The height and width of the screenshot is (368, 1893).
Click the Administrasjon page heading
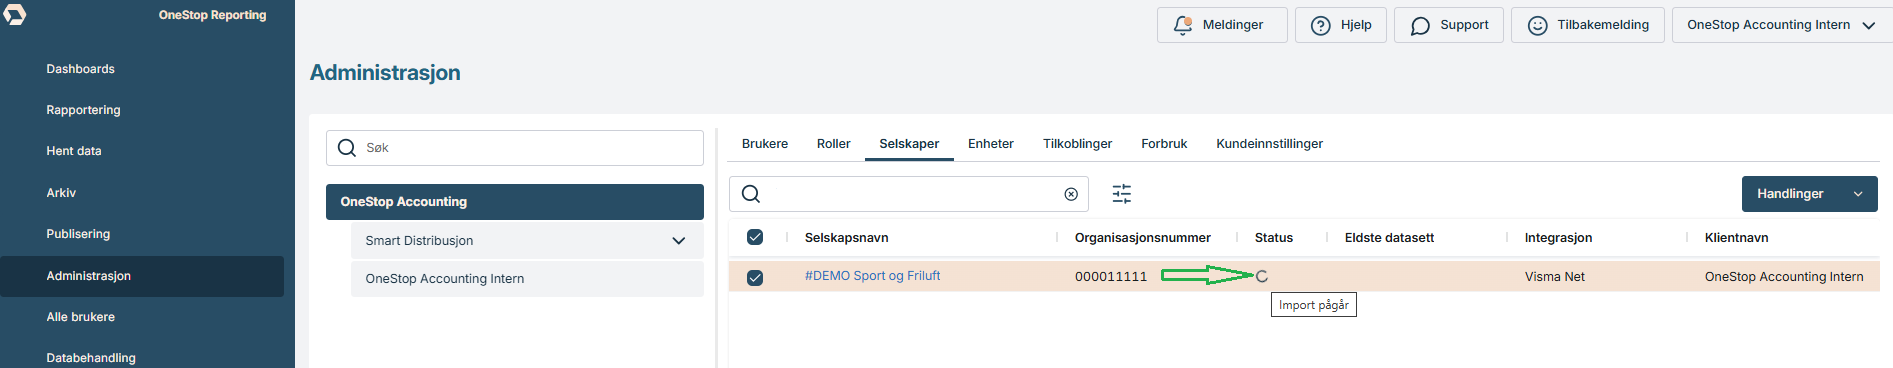pyautogui.click(x=385, y=73)
